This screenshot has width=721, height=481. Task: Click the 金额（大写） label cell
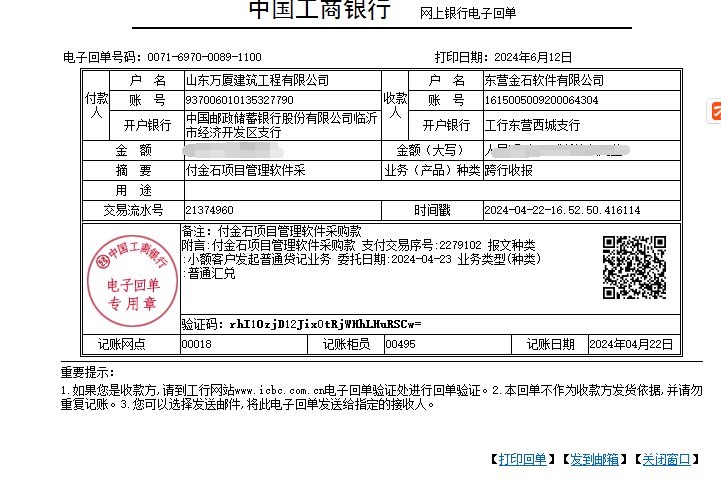(x=432, y=150)
